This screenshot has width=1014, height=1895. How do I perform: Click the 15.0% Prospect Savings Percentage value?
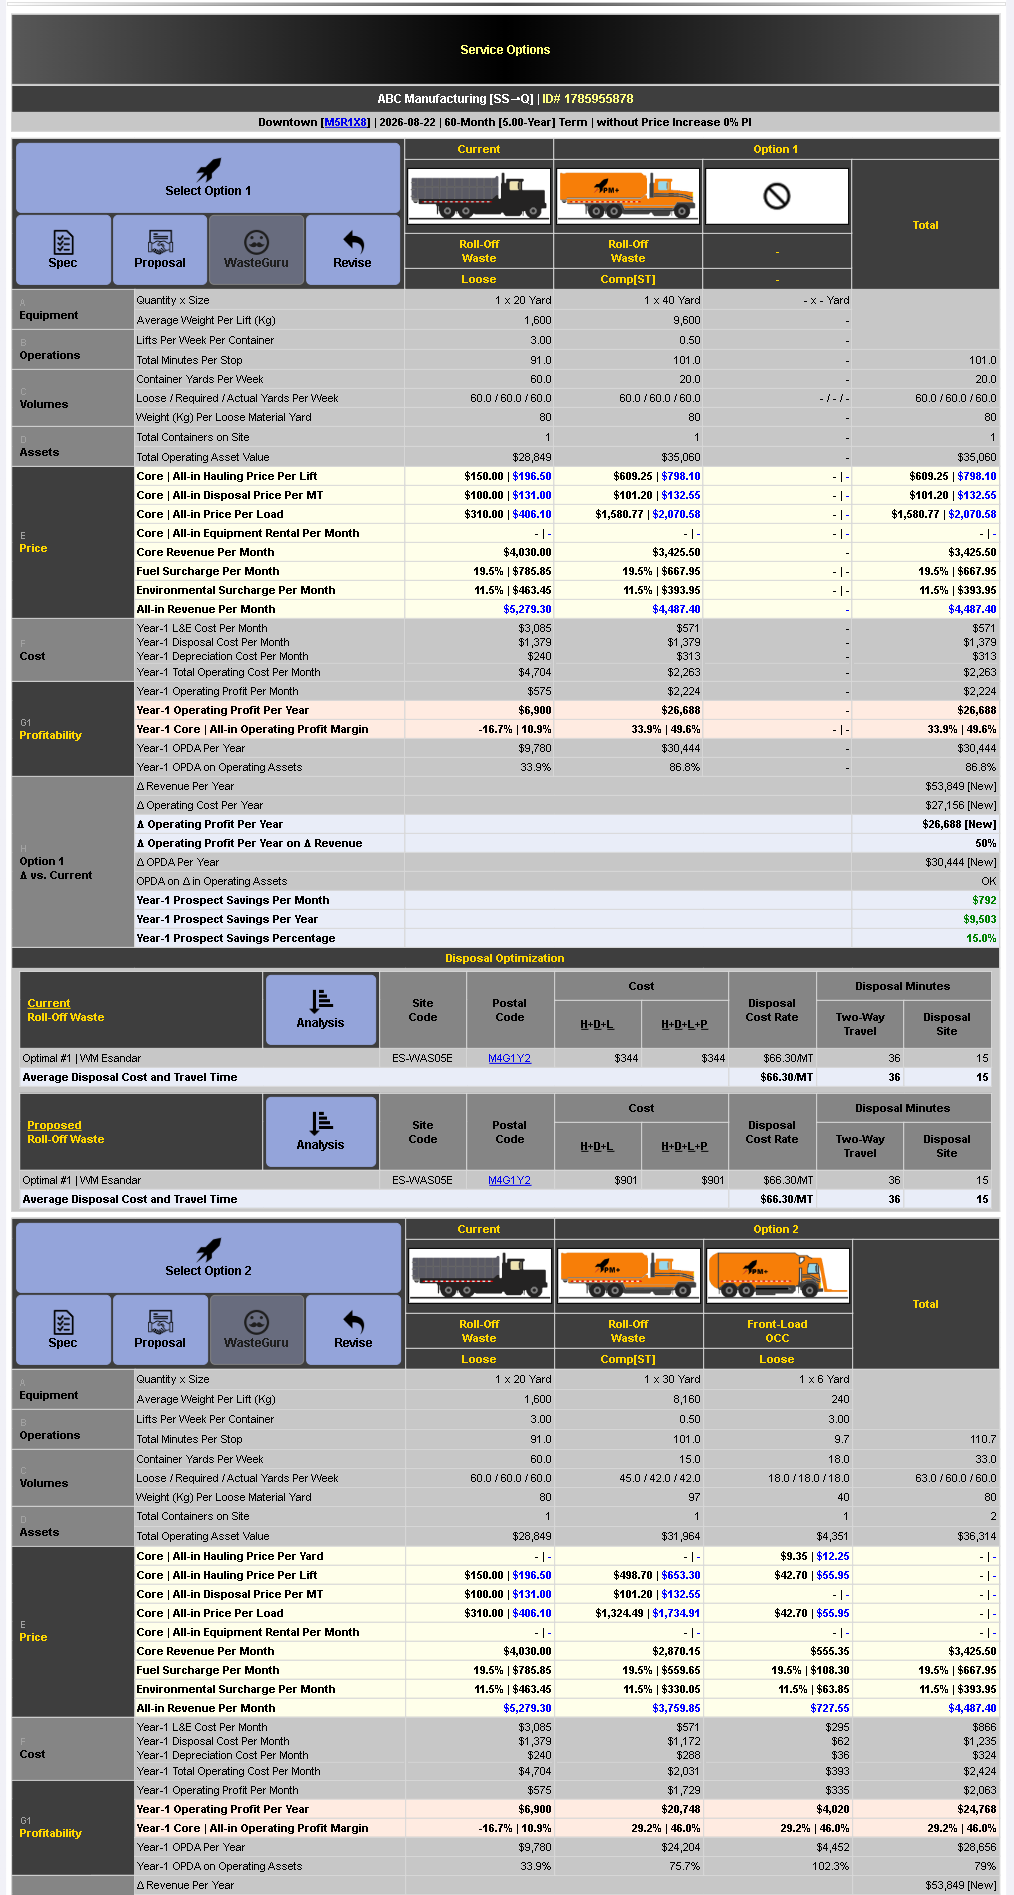pyautogui.click(x=981, y=938)
